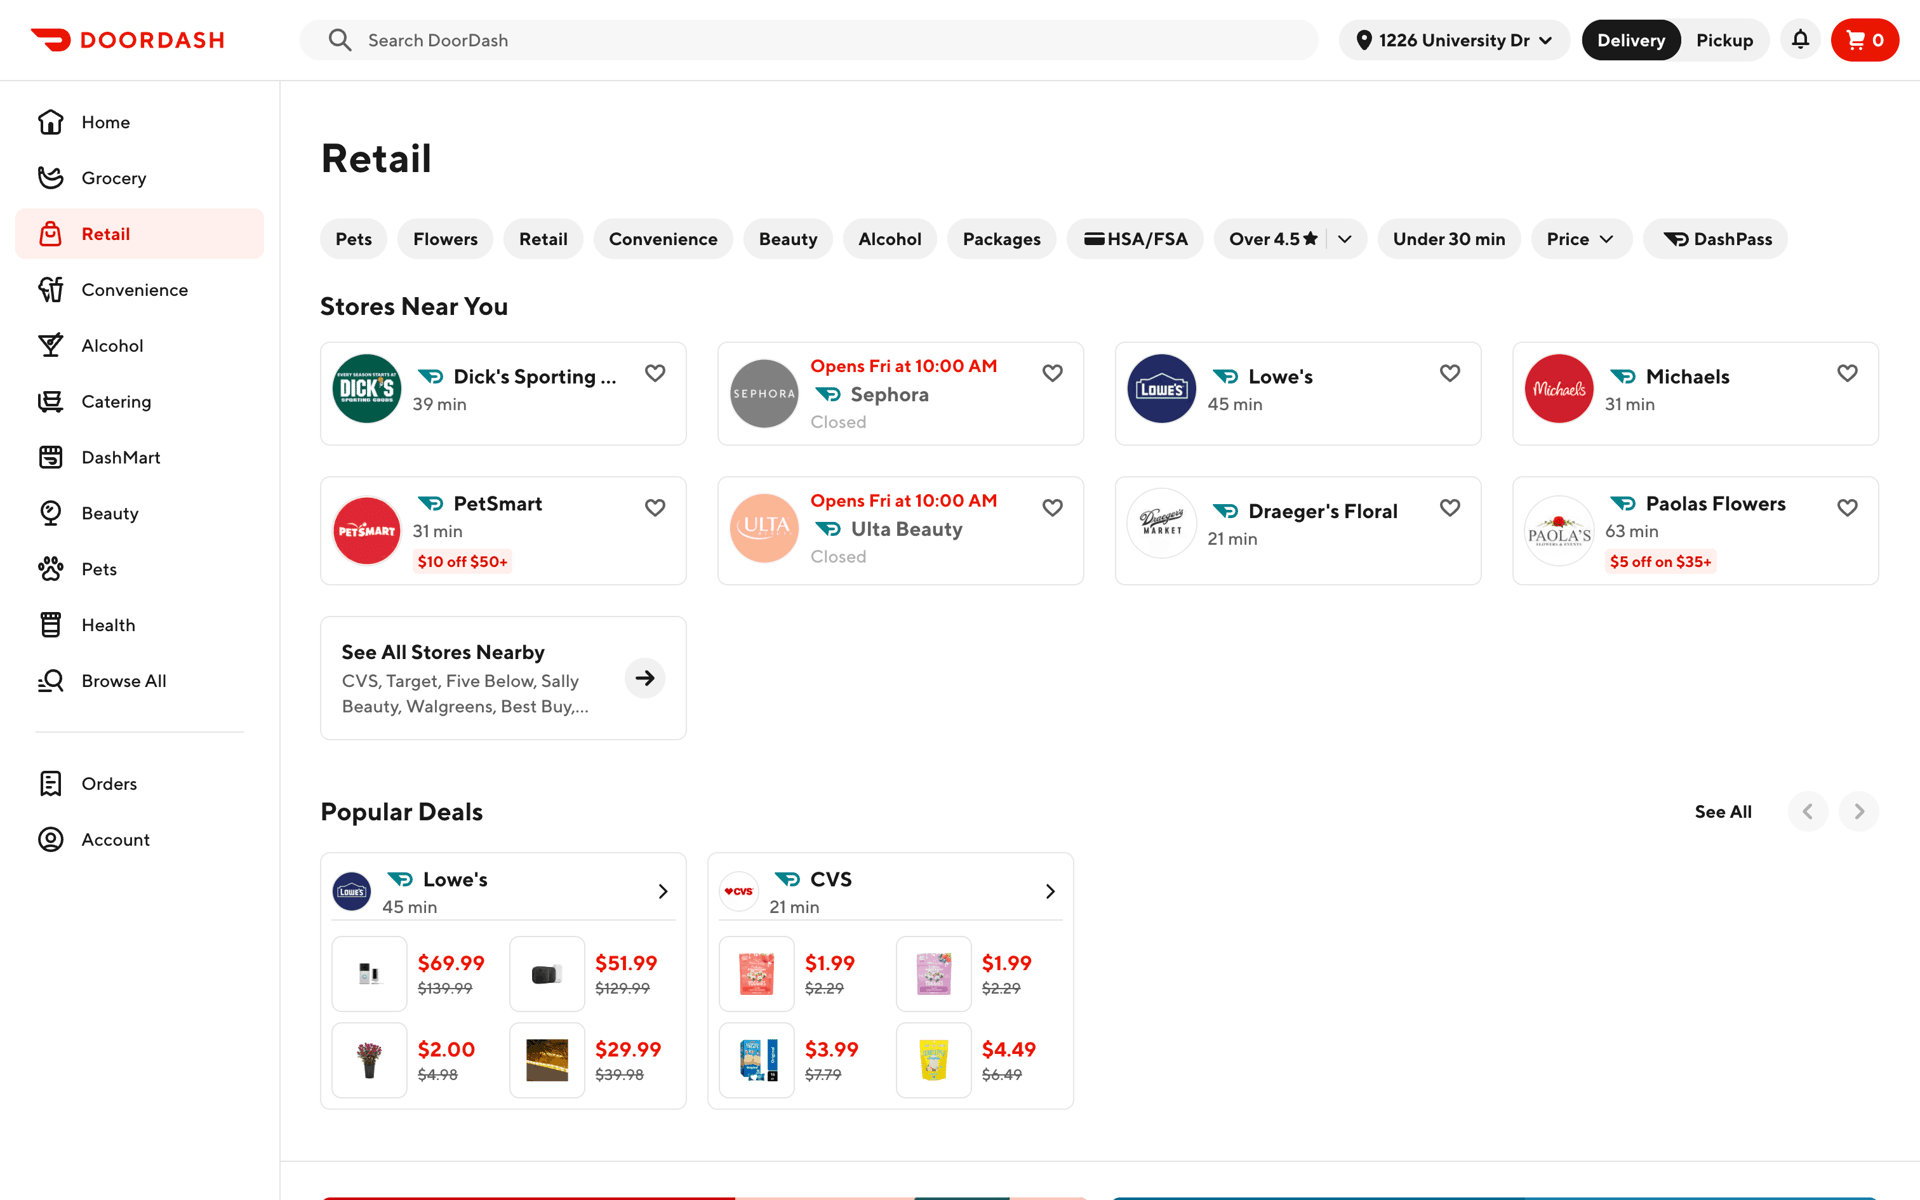
Task: Filter by DashPass stores
Action: point(1716,239)
